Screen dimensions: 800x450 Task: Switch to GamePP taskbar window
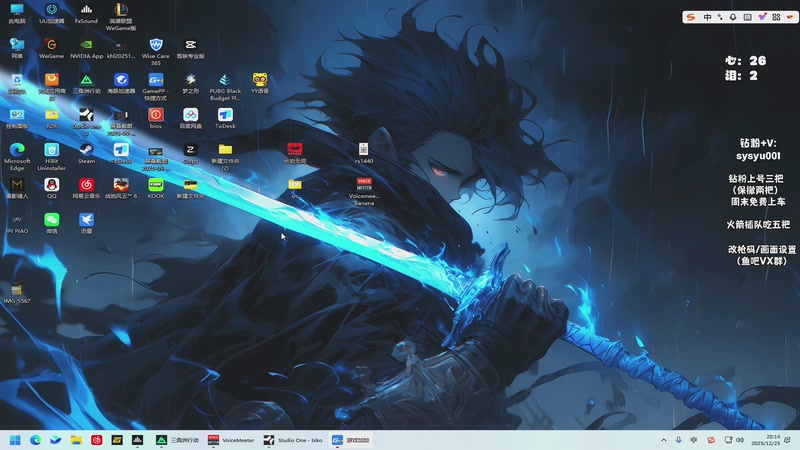(351, 440)
